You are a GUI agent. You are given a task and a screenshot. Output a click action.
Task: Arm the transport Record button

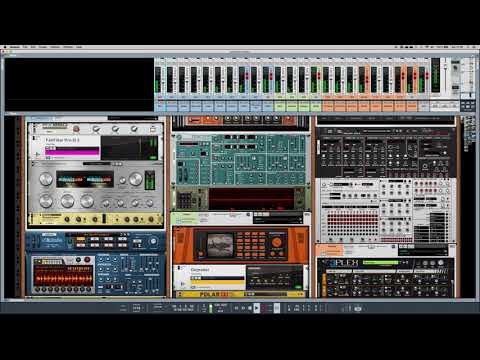click(x=264, y=308)
